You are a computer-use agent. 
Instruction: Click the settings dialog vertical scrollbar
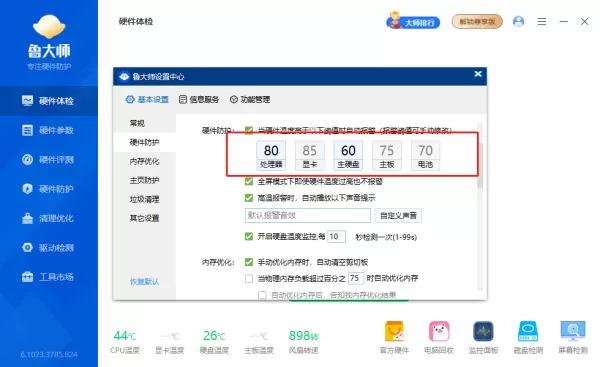click(480, 165)
